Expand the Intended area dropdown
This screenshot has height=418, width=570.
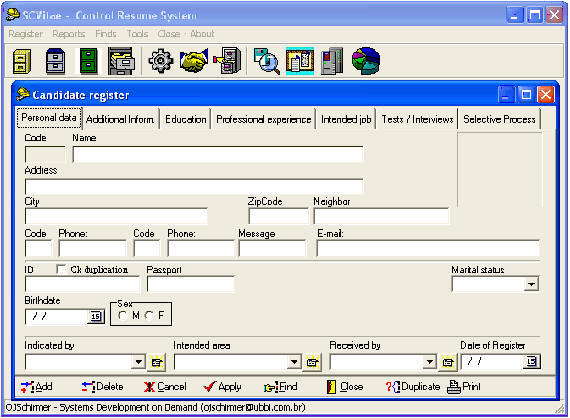click(x=294, y=362)
